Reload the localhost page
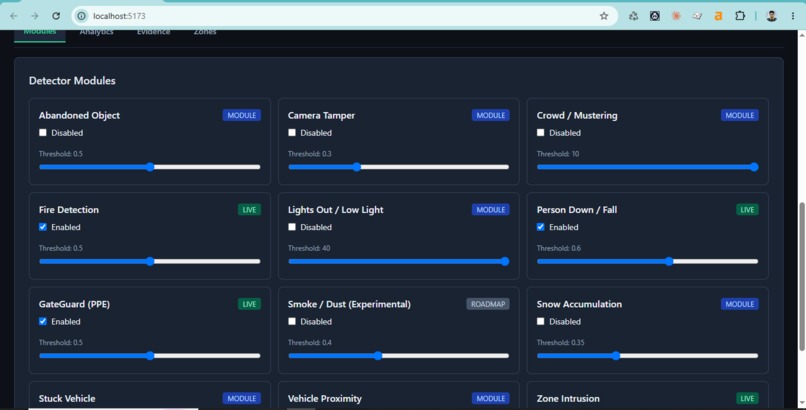This screenshot has width=806, height=410. [56, 16]
